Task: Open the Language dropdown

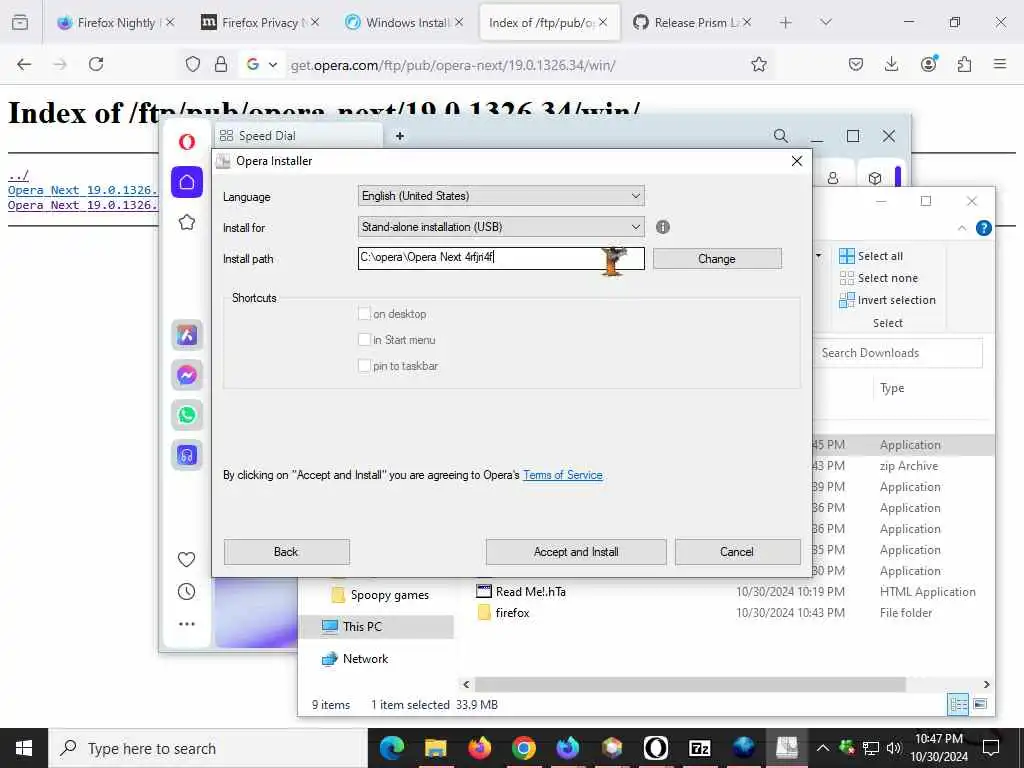Action: tap(501, 196)
